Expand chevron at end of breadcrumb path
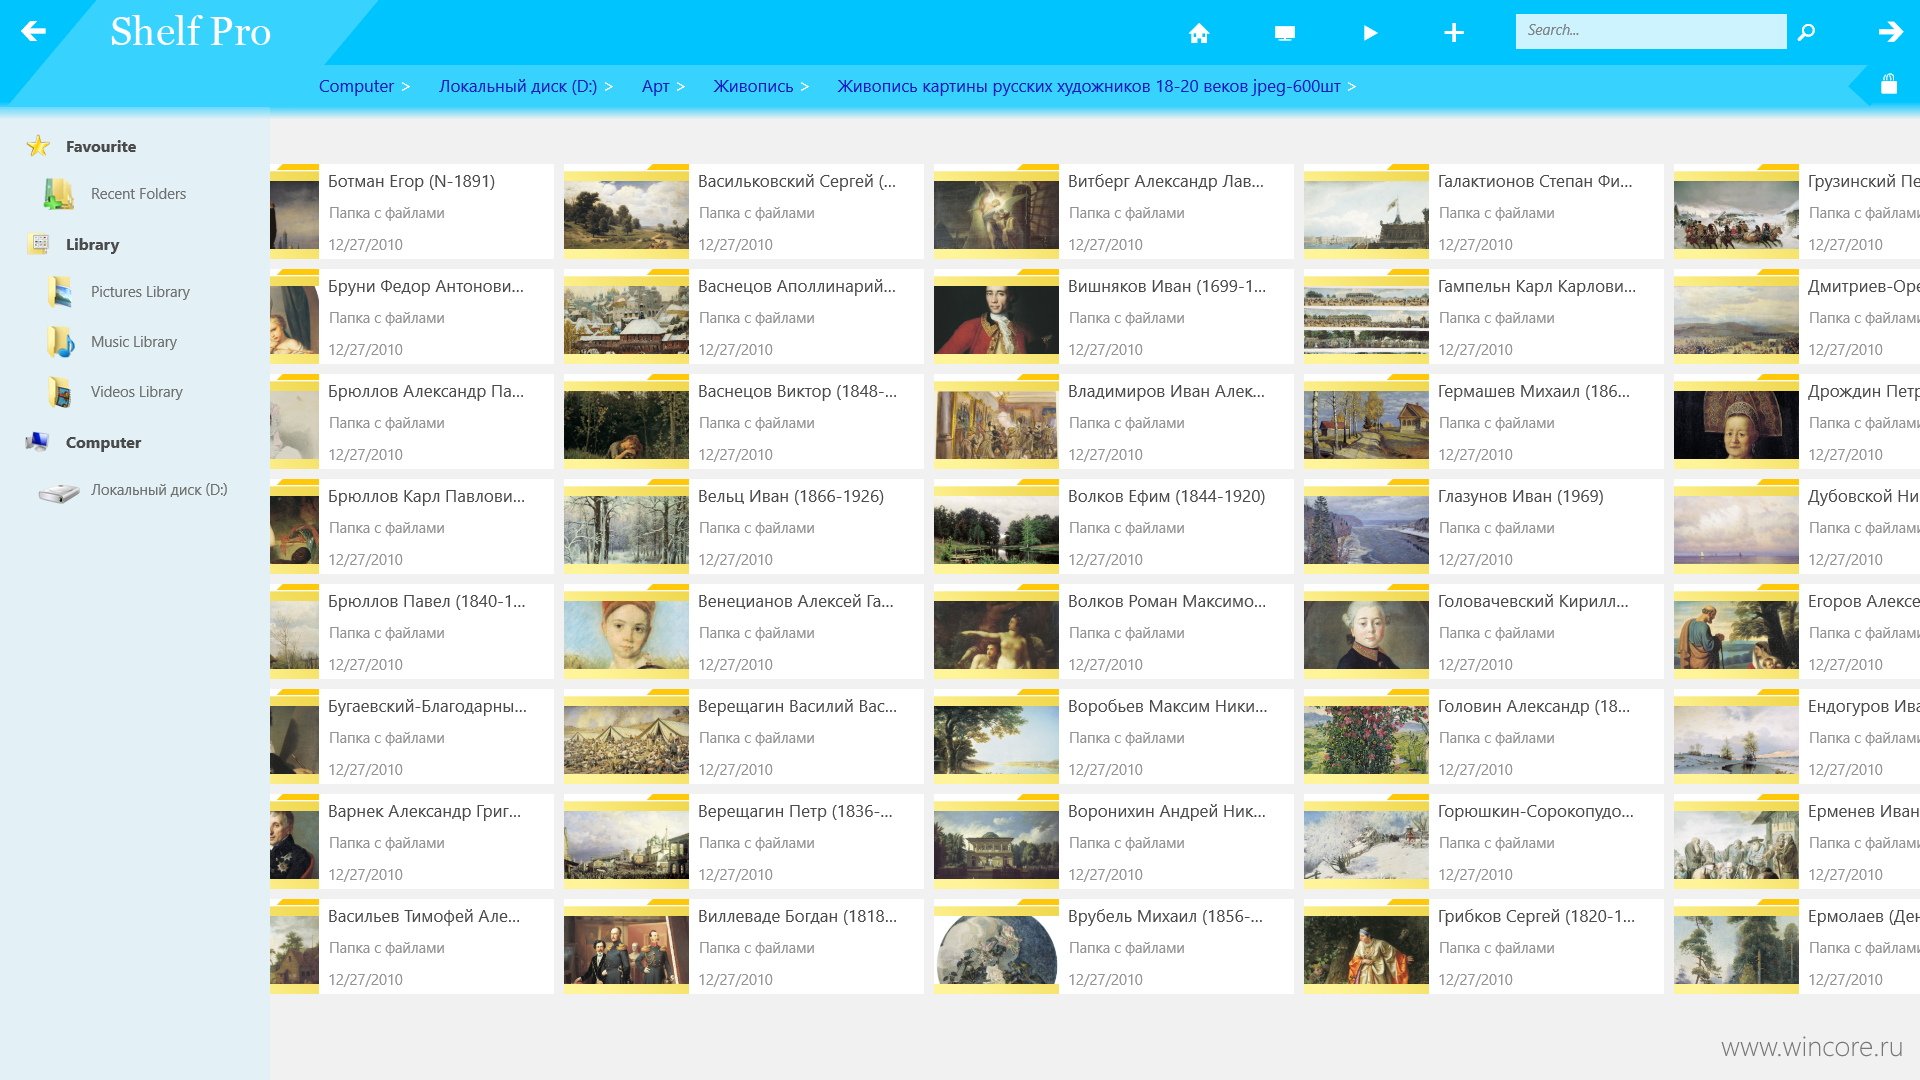Screen dimensions: 1920x1080 pyautogui.click(x=1352, y=87)
